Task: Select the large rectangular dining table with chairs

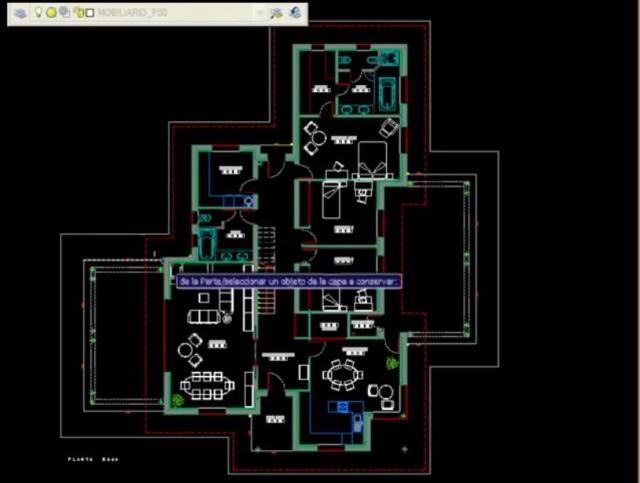Action: [207, 385]
